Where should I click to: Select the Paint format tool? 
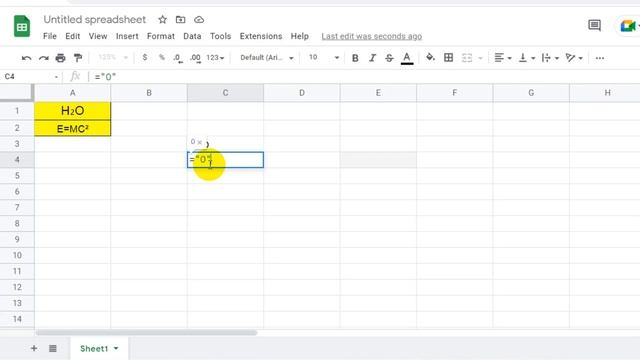click(78, 58)
